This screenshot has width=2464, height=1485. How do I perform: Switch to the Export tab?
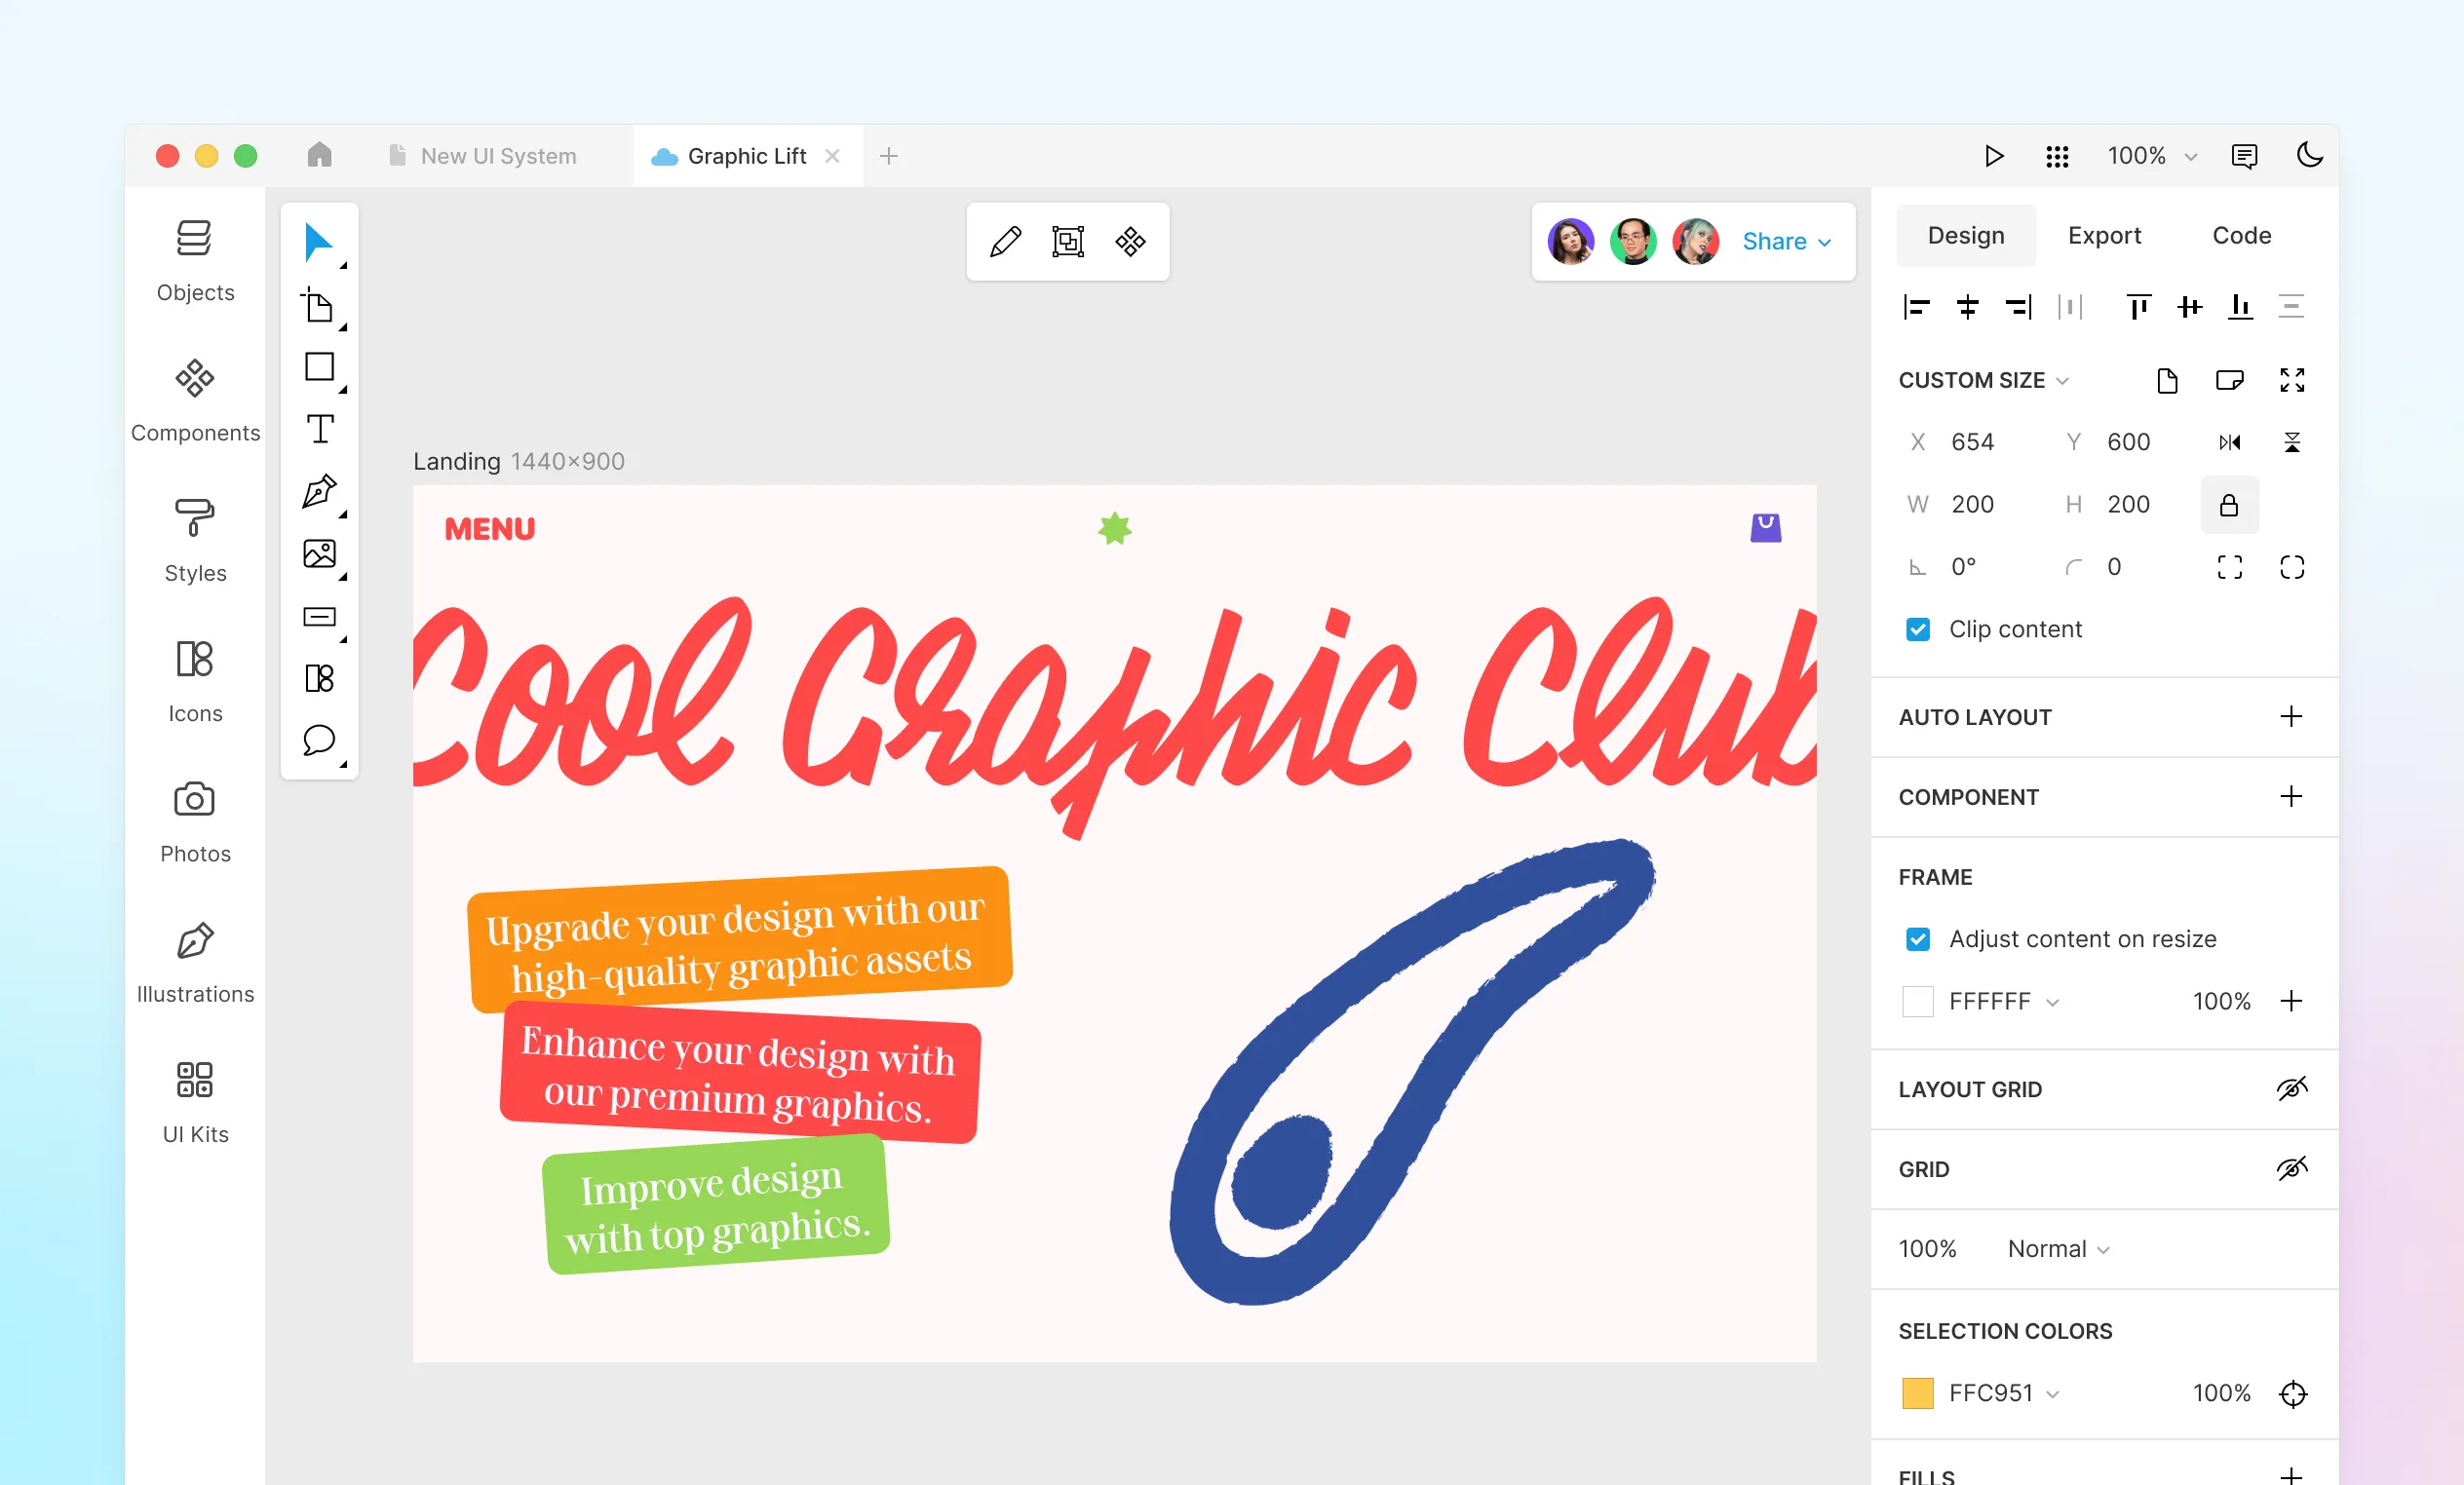coord(2103,234)
